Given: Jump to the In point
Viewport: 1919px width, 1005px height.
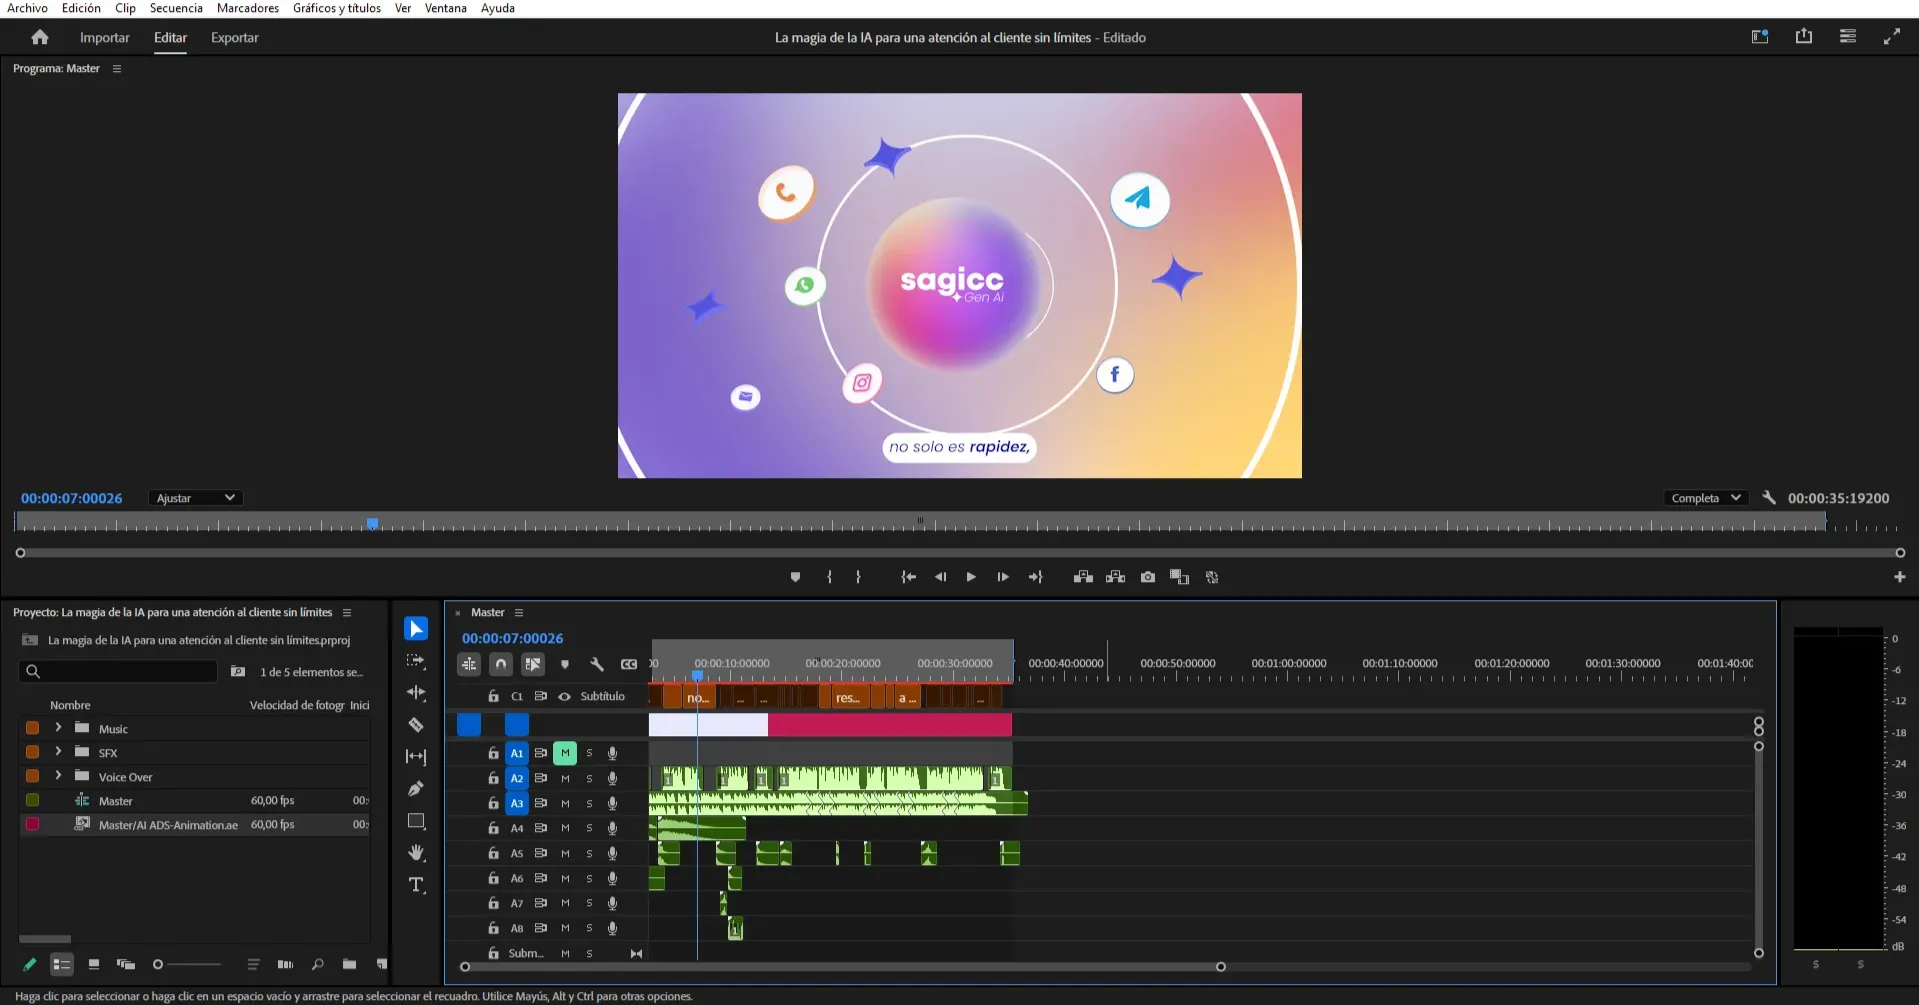Looking at the screenshot, I should [x=908, y=577].
